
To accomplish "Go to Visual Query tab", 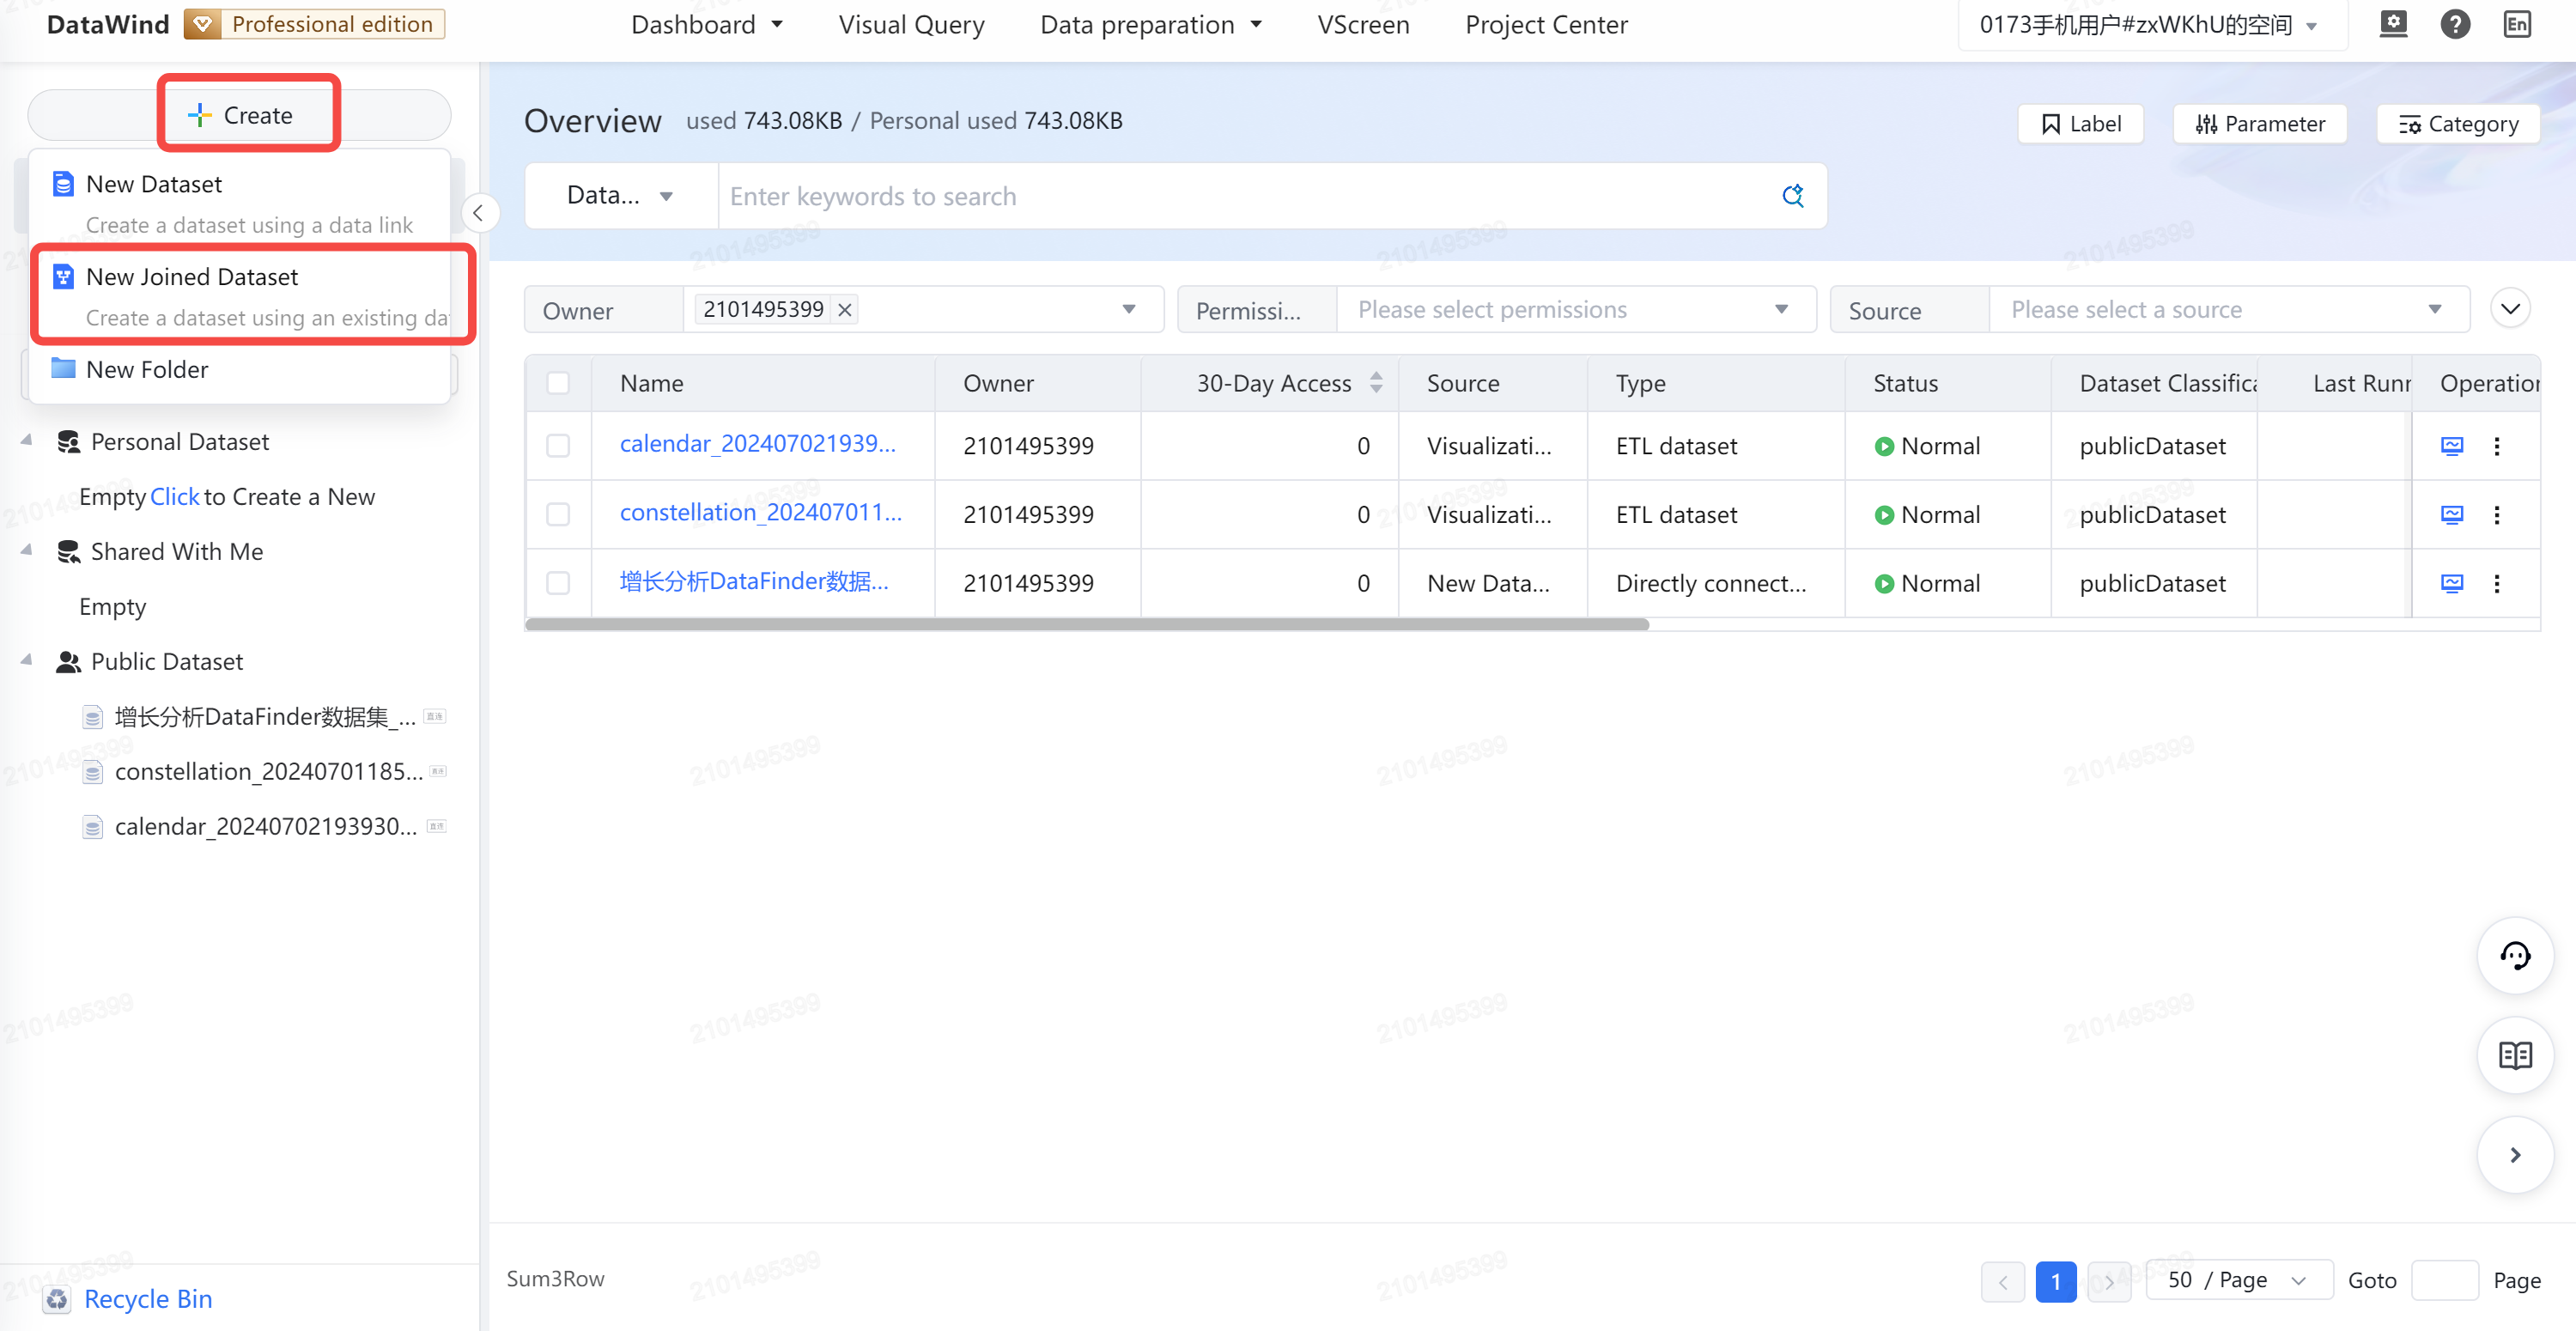I will [x=912, y=25].
